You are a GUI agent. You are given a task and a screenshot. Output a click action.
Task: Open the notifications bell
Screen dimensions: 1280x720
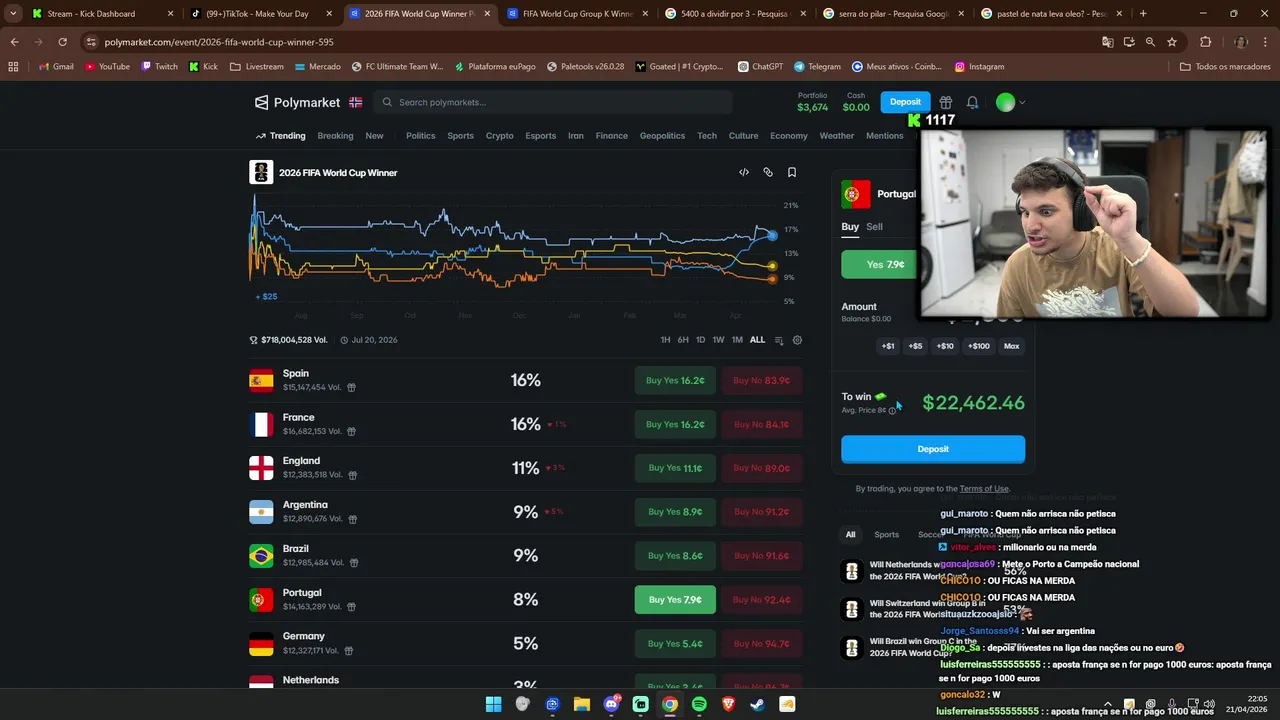(972, 102)
